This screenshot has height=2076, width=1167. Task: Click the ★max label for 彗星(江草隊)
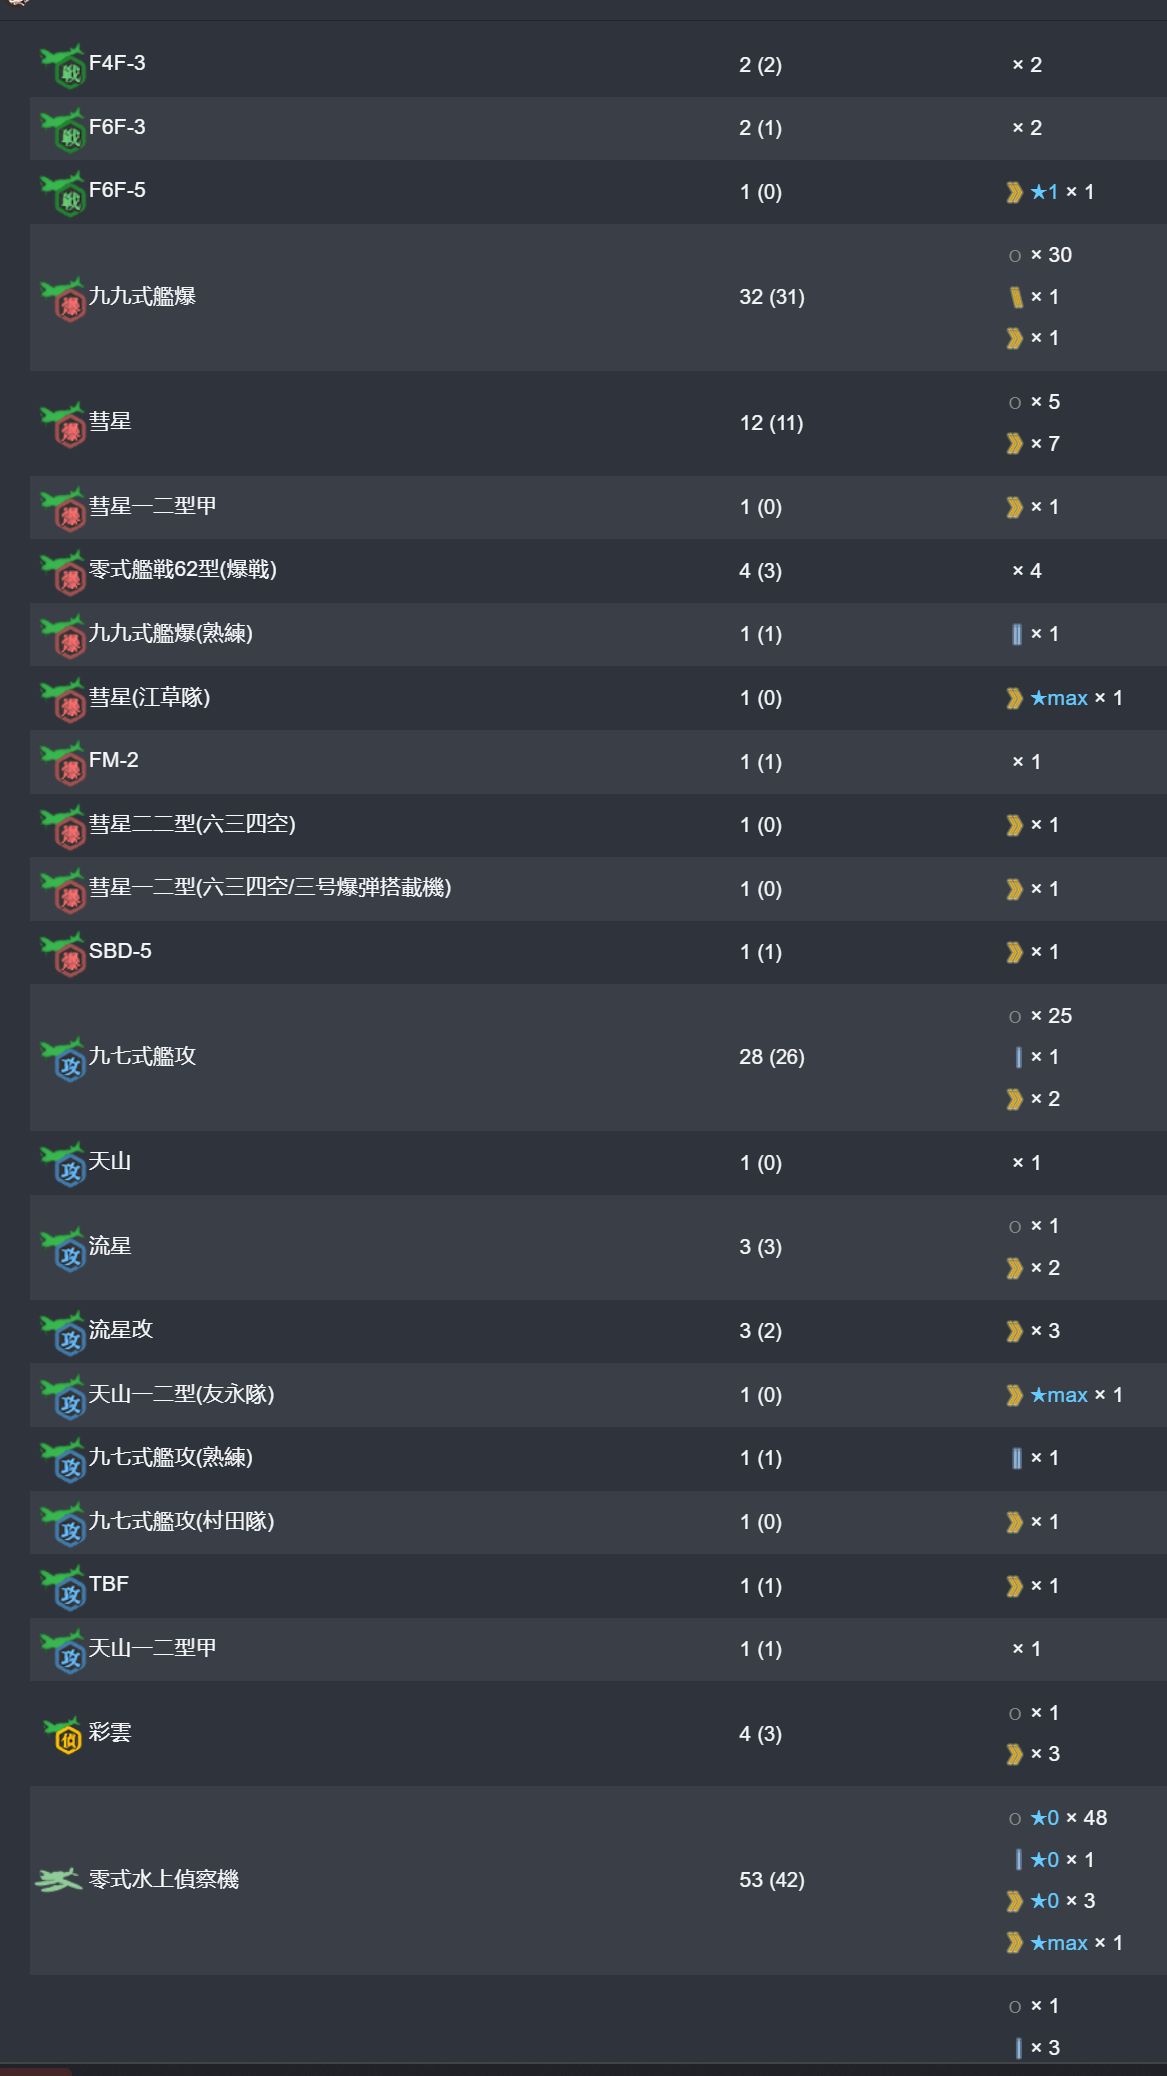click(1059, 698)
